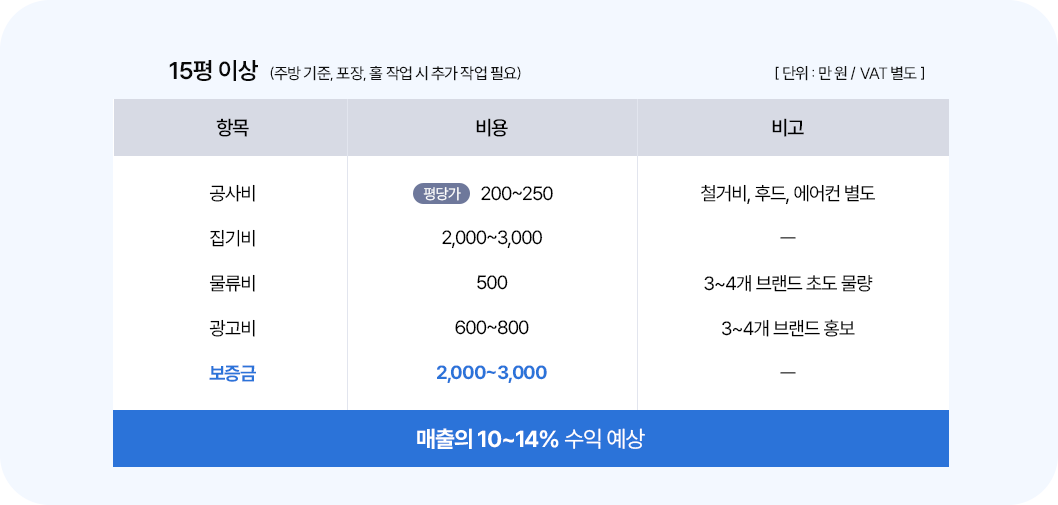Select the 철거비, 후드, 에어컨 별도 note
This screenshot has width=1058, height=505.
[788, 194]
